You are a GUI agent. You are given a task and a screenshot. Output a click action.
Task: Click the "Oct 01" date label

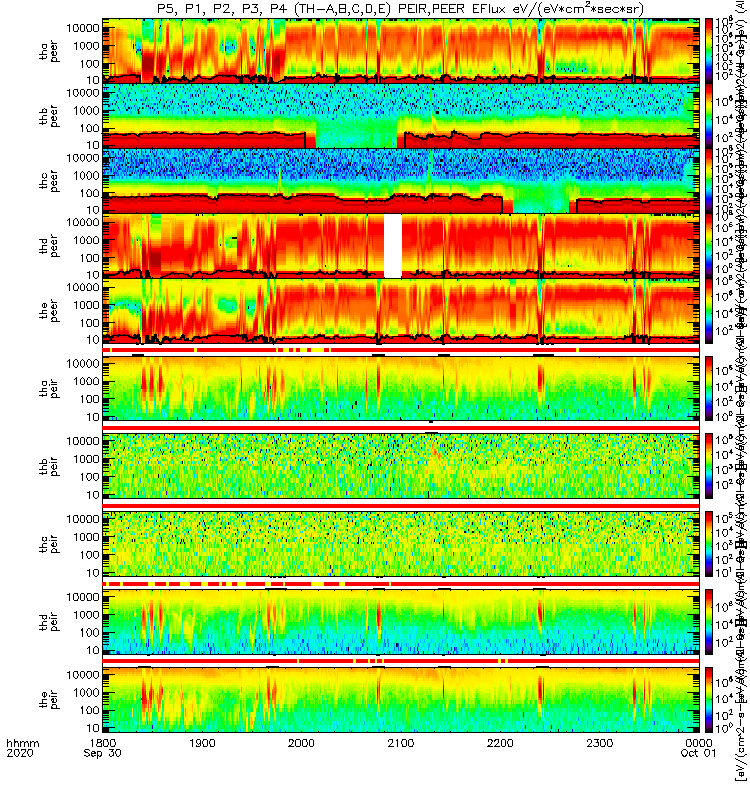click(698, 753)
